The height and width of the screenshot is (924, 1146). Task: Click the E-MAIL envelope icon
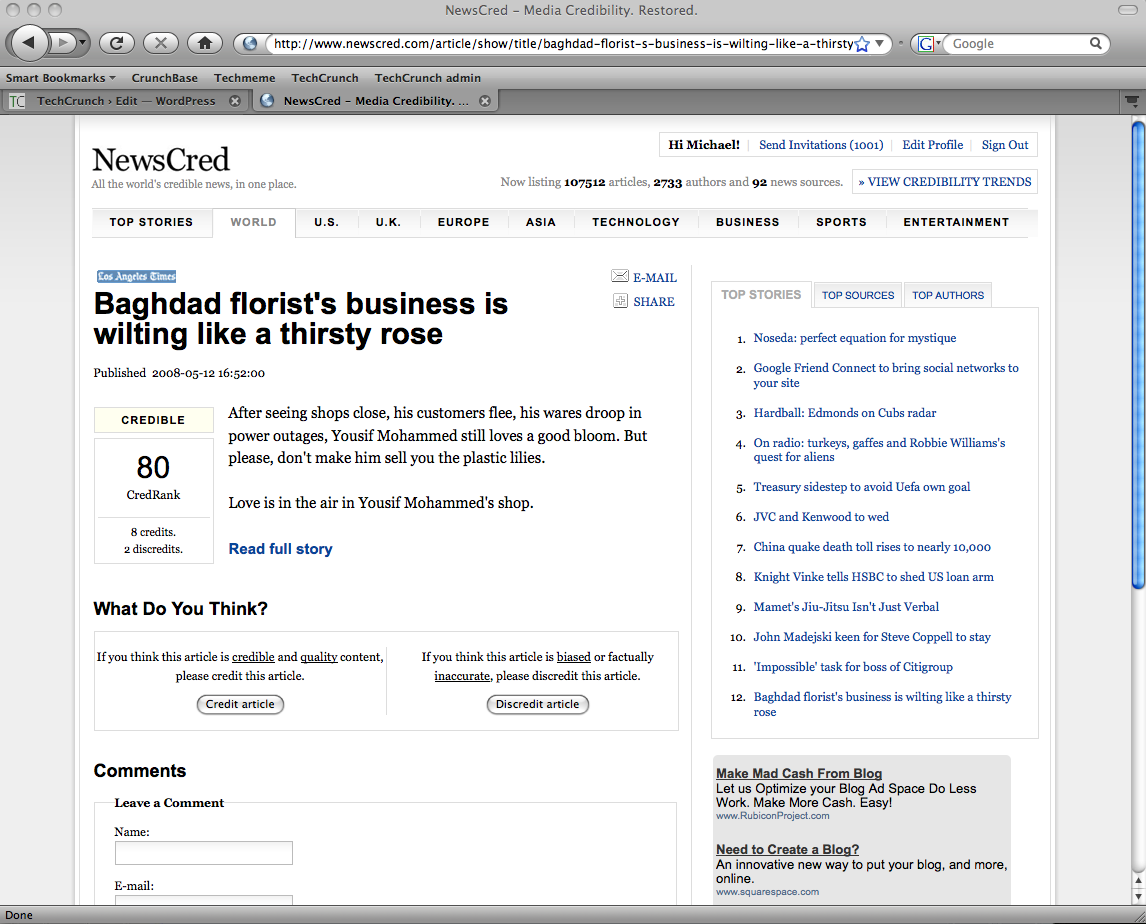click(x=620, y=277)
